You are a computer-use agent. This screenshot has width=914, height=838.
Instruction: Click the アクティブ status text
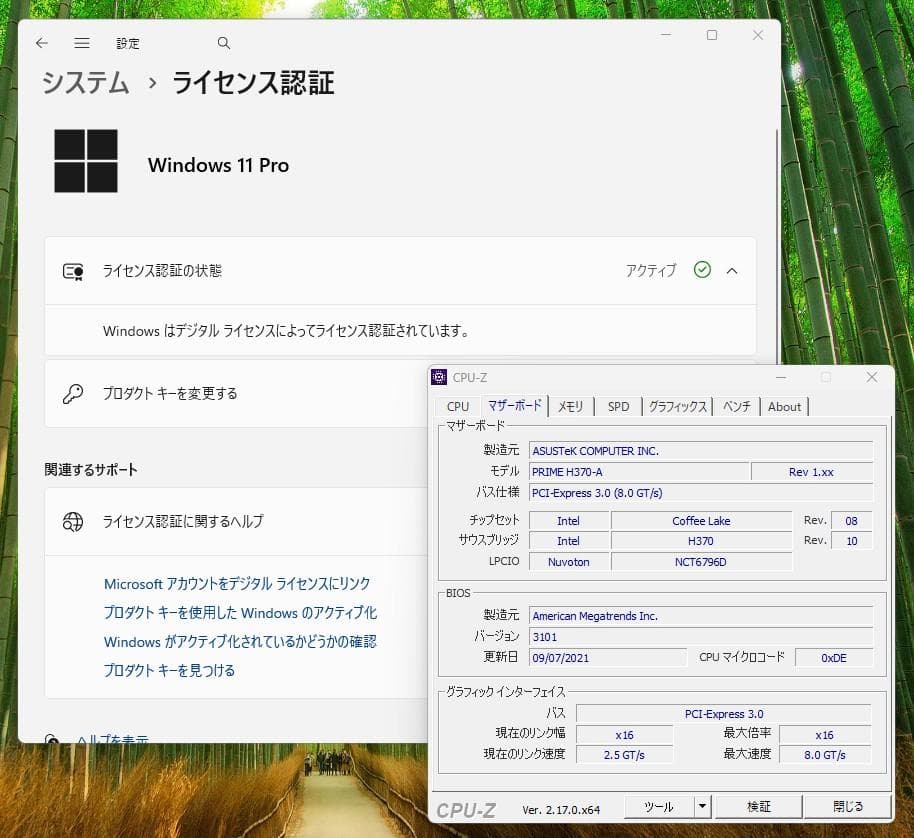tap(651, 270)
